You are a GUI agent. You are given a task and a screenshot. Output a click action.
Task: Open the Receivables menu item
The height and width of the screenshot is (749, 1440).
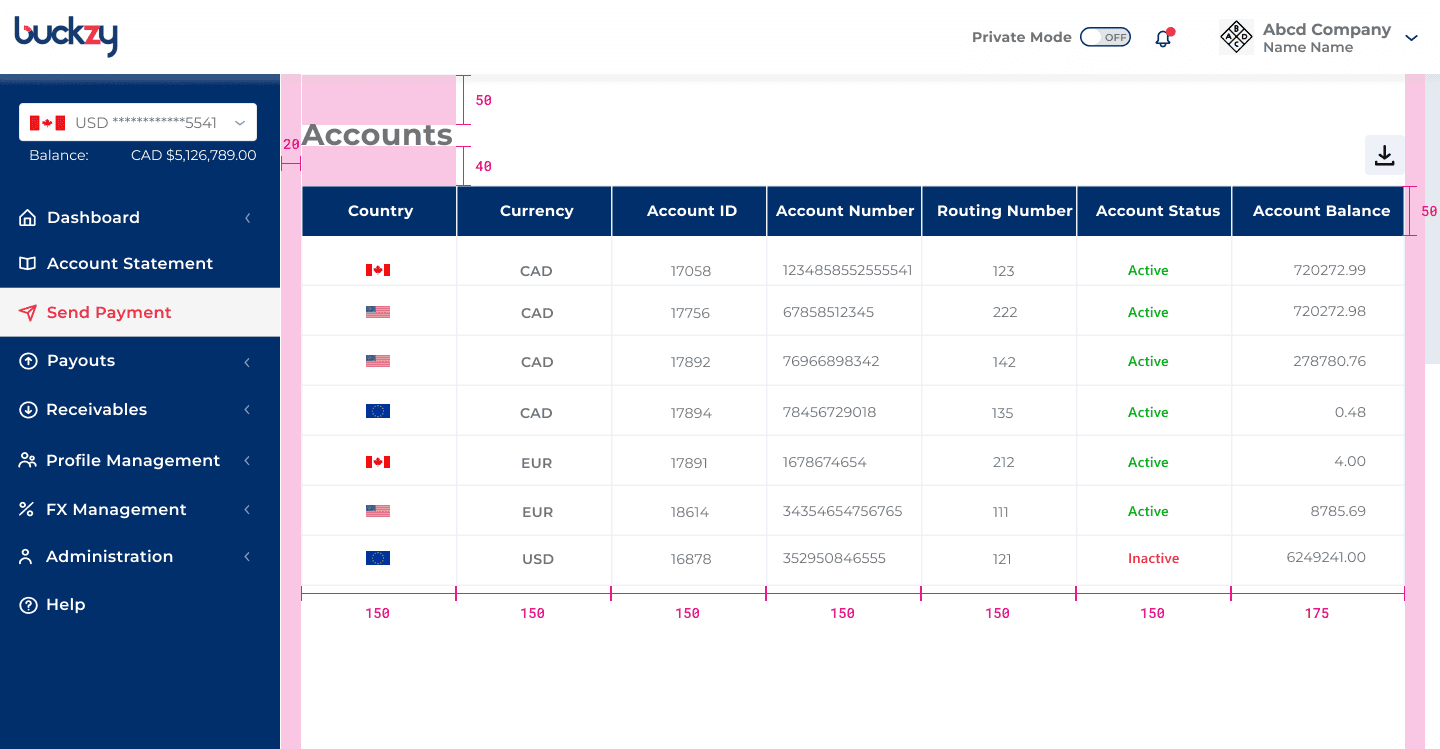(x=96, y=409)
